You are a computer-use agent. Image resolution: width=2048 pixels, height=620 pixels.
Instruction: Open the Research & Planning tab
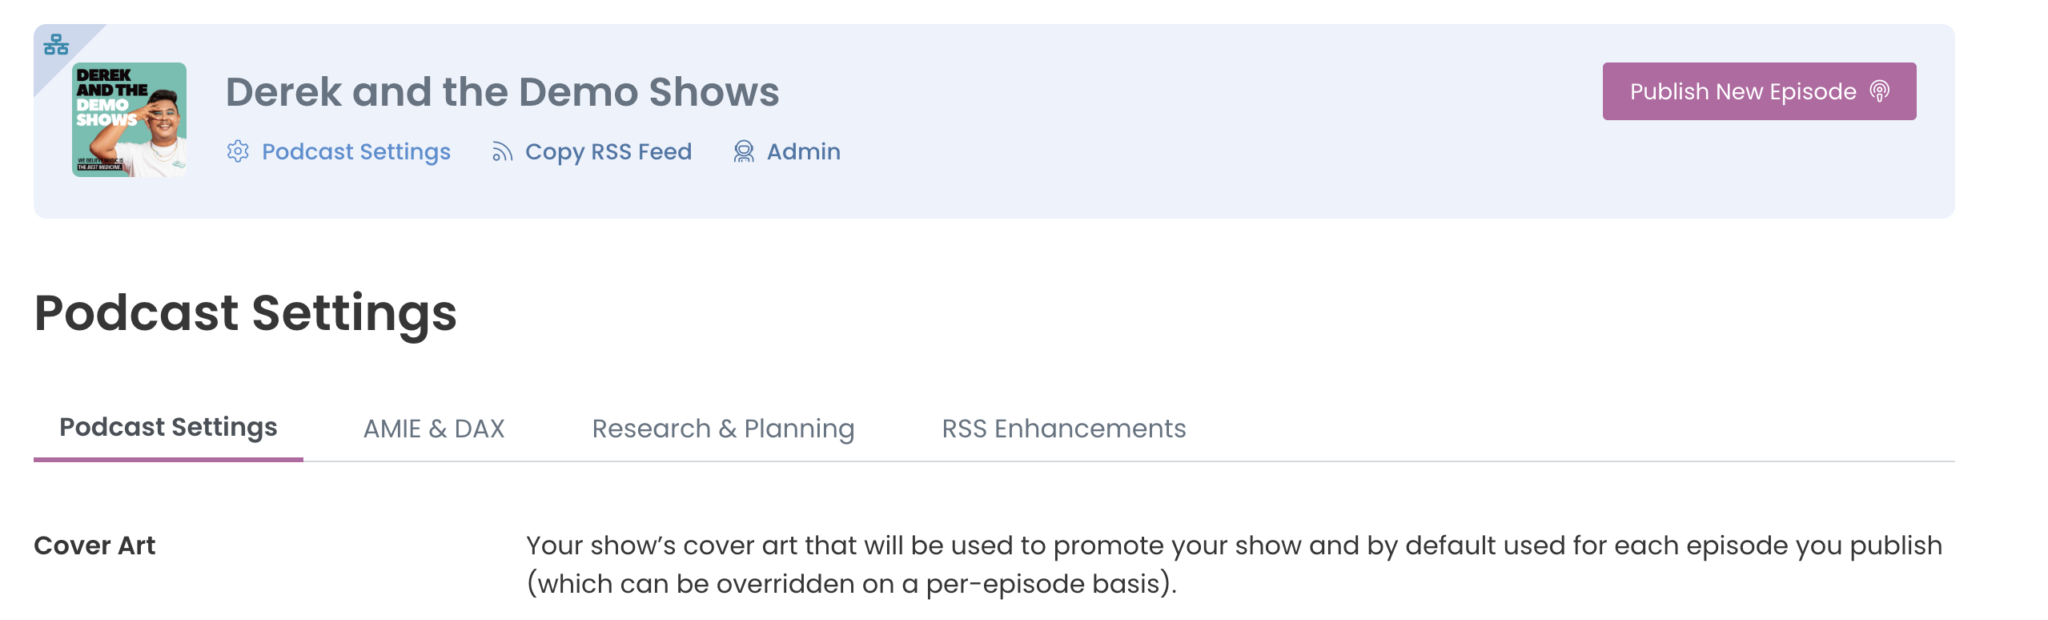pos(722,428)
